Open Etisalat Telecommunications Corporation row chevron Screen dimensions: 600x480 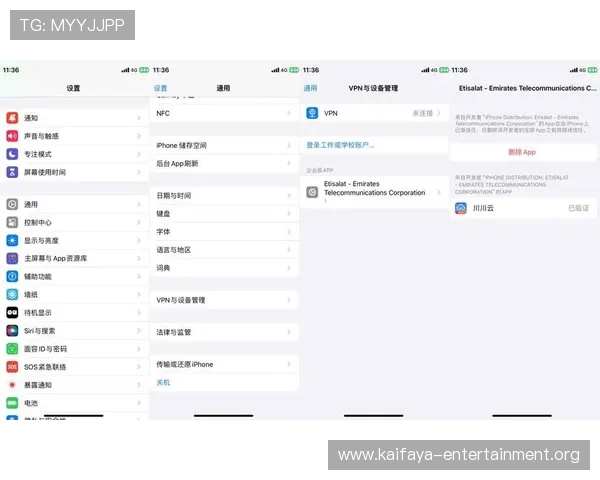tap(439, 192)
